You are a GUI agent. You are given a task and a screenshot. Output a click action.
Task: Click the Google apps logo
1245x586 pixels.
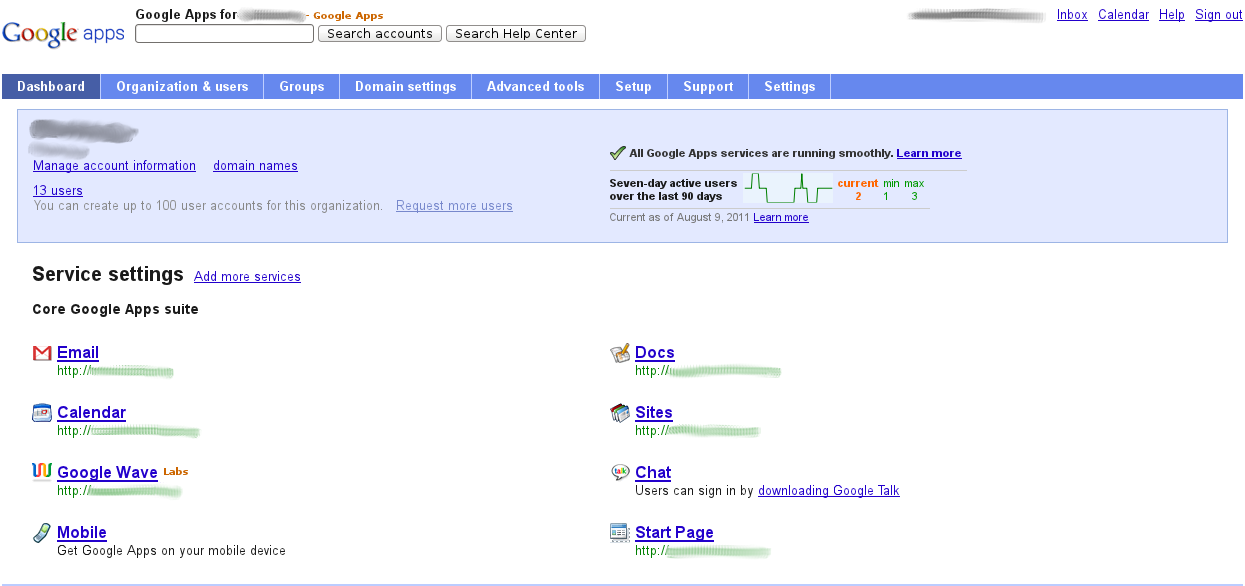(x=63, y=33)
